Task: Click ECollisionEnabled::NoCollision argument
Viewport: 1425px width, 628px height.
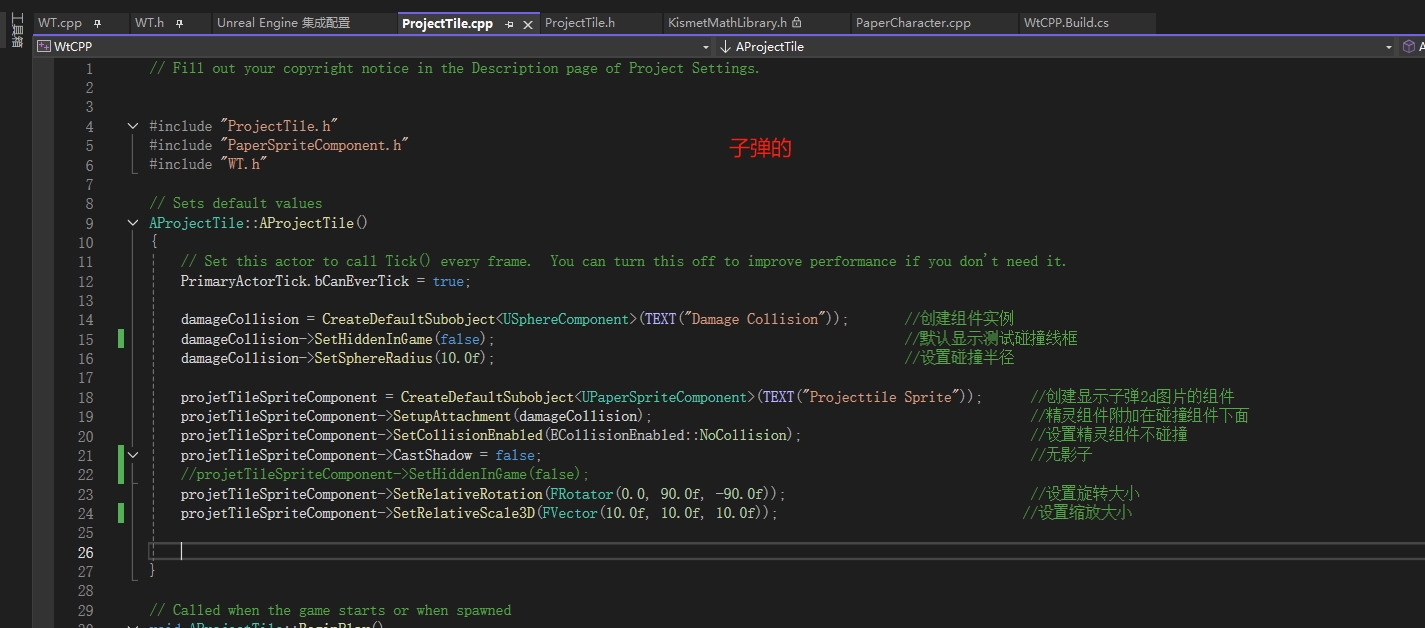Action: pyautogui.click(x=668, y=435)
